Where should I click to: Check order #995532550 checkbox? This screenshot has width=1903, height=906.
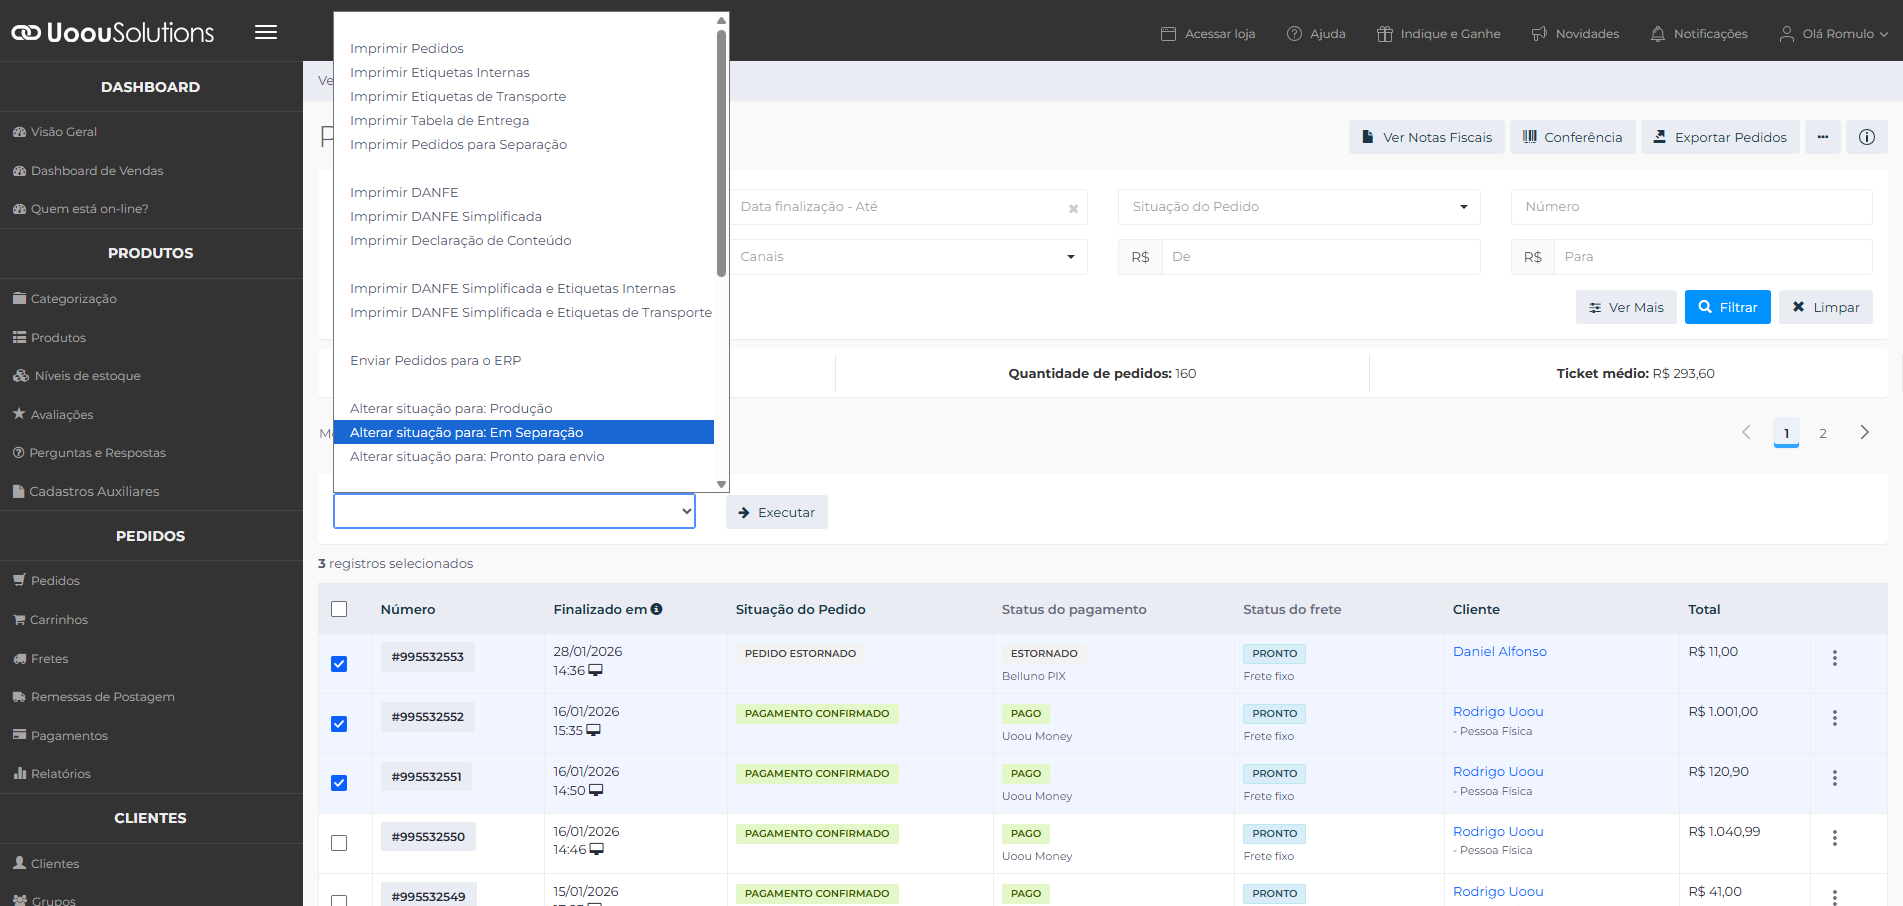(339, 843)
